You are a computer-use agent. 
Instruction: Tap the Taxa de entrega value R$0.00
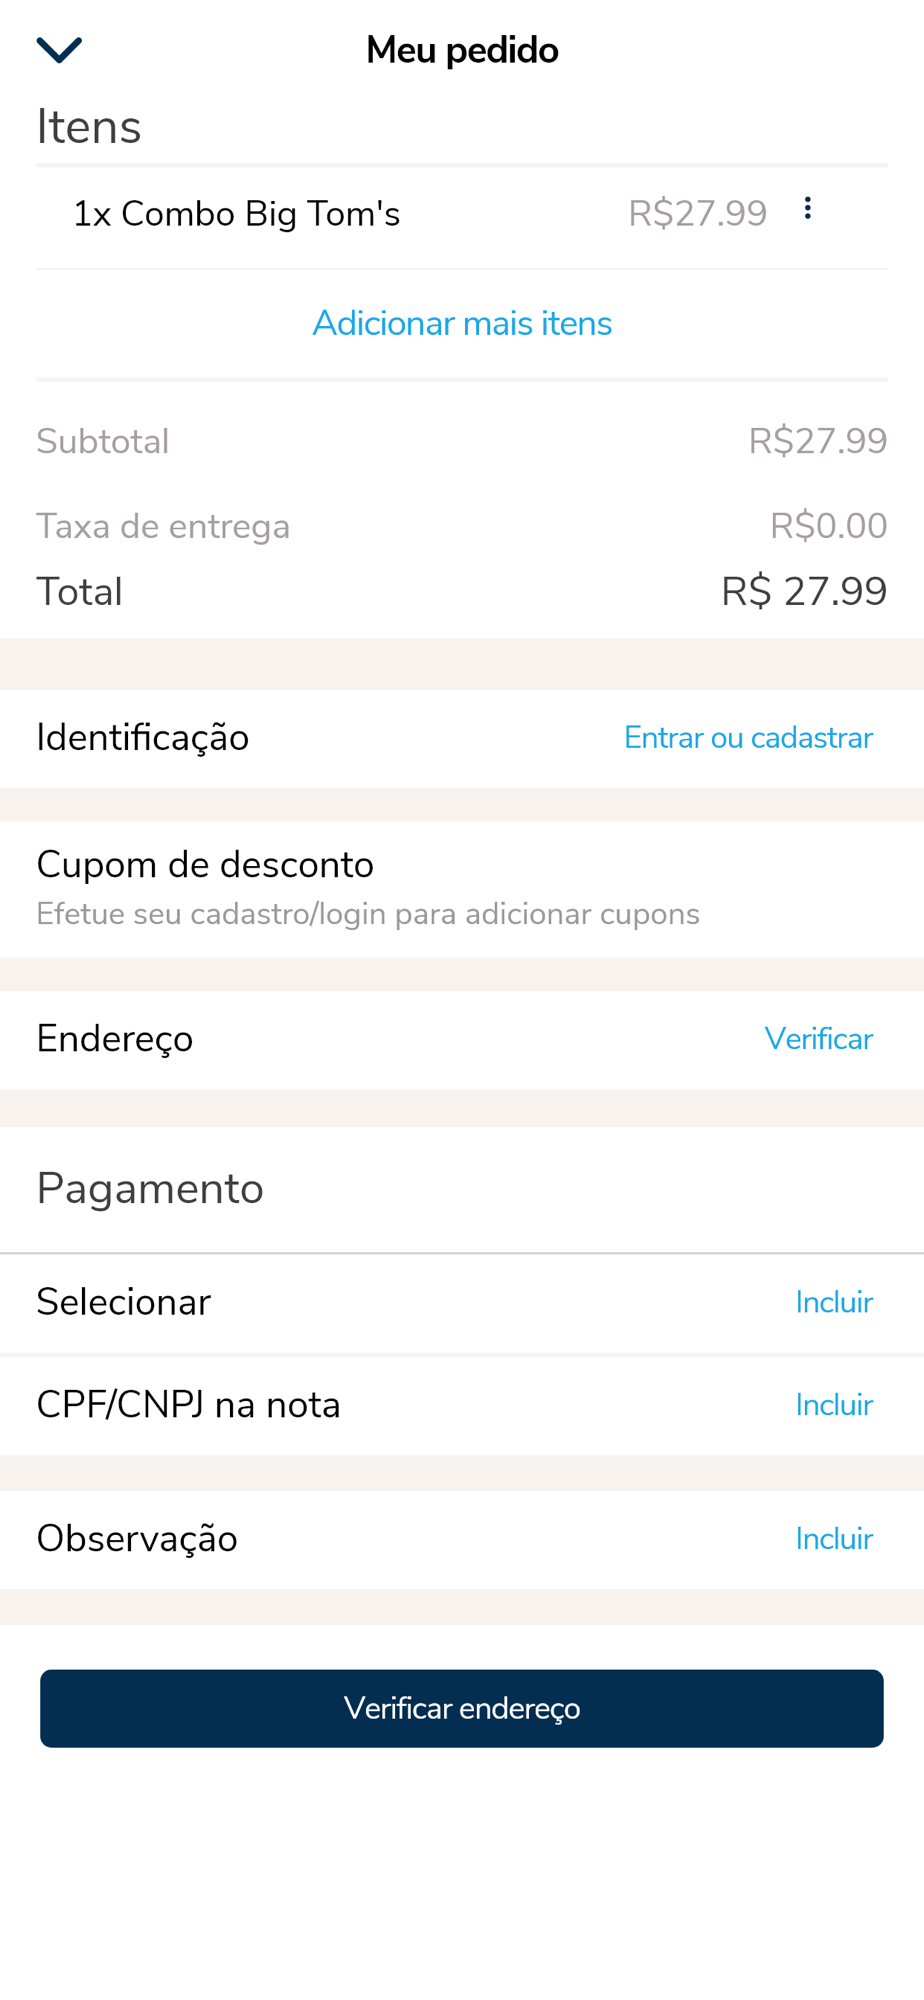pos(829,526)
